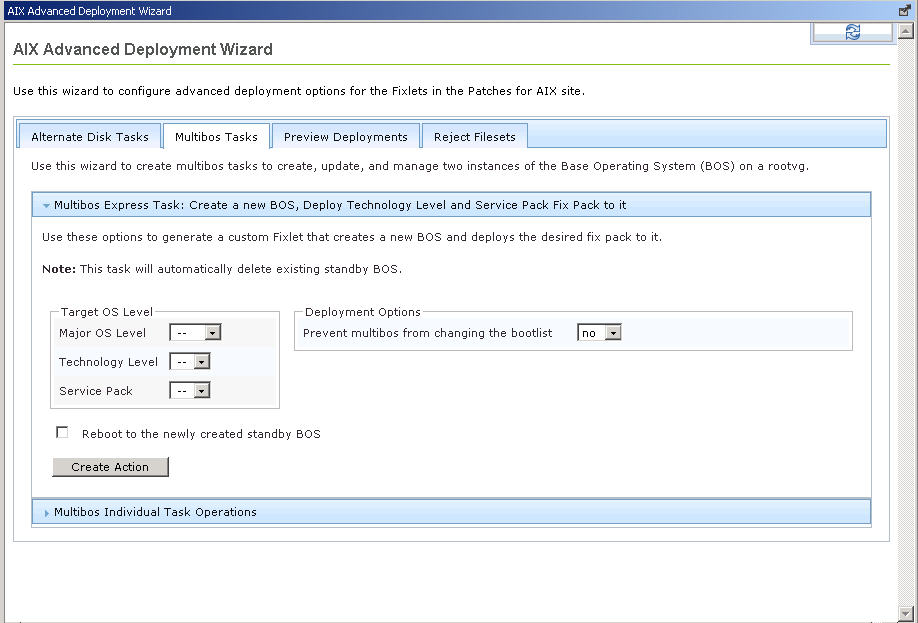Image resolution: width=918 pixels, height=623 pixels.
Task: Collapse the Multibos Express Task section
Action: coord(451,205)
